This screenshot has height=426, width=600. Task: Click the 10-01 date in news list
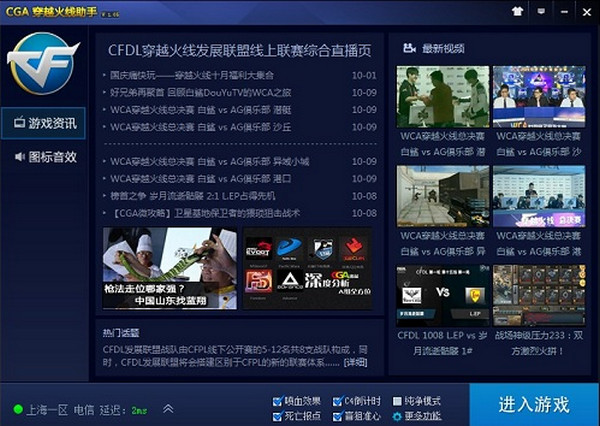pos(364,75)
